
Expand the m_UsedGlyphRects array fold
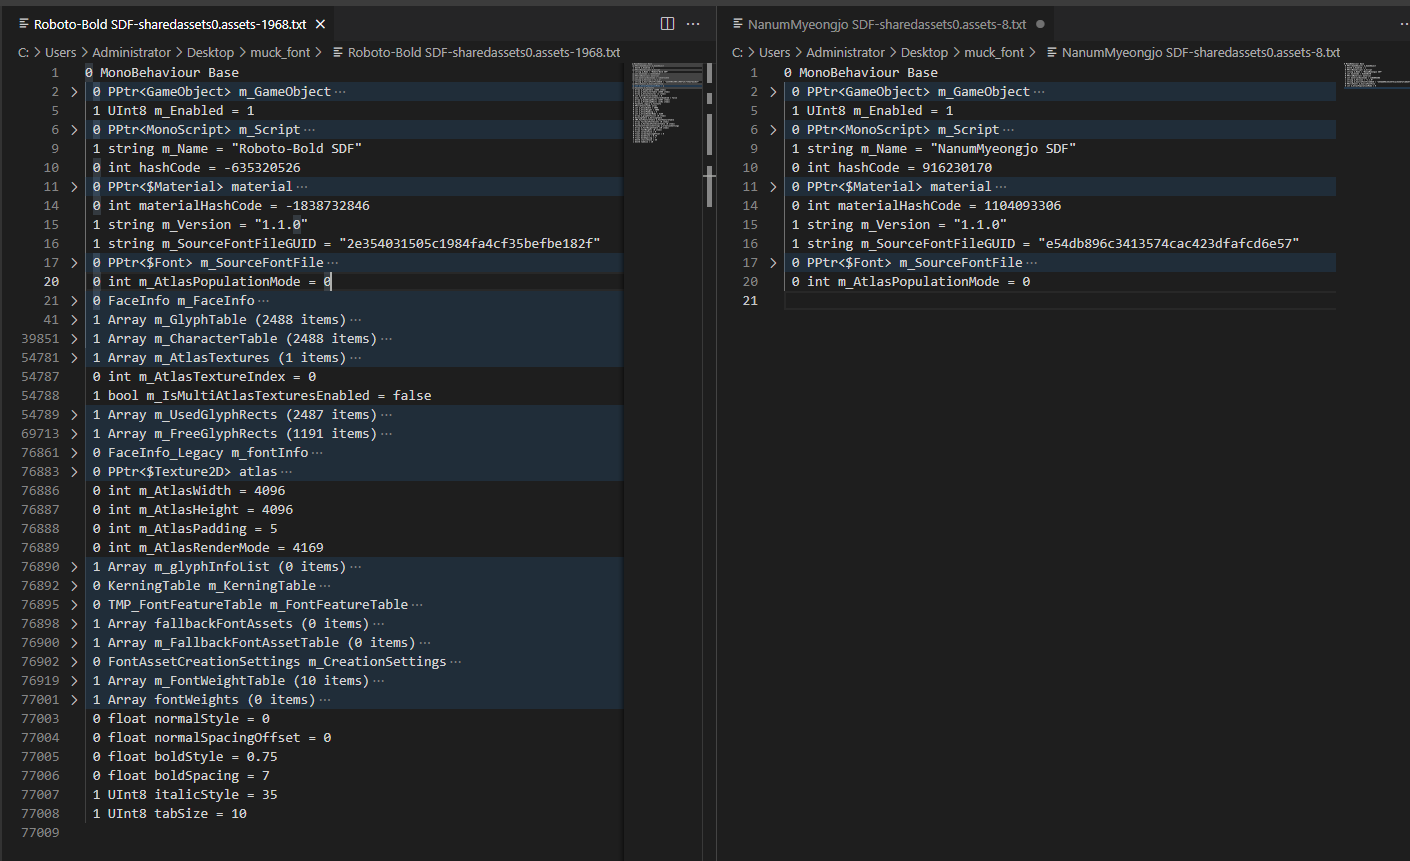74,415
